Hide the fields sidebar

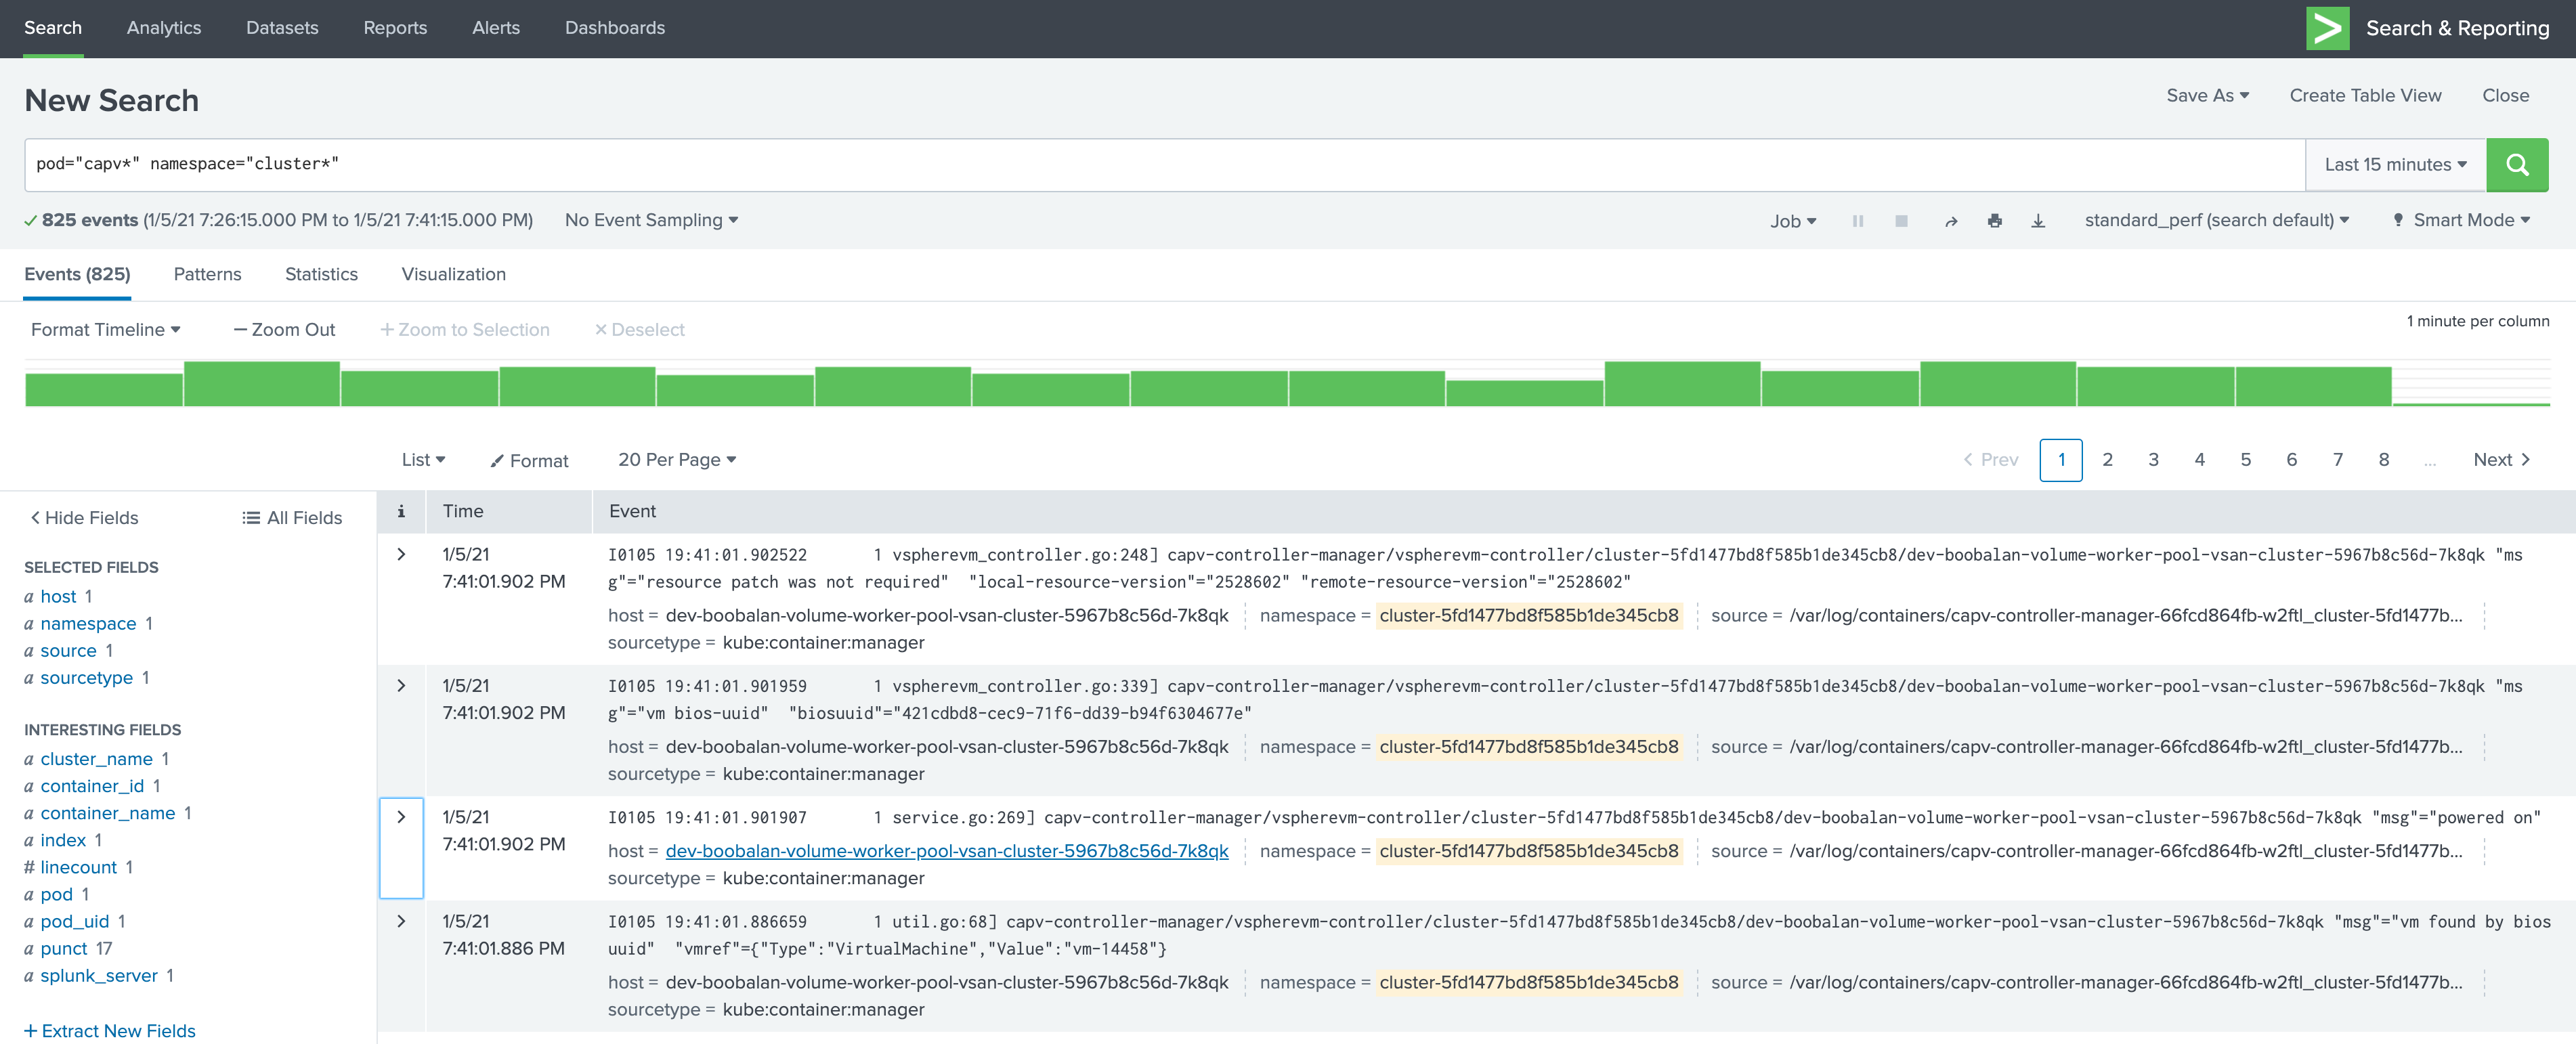coord(85,517)
